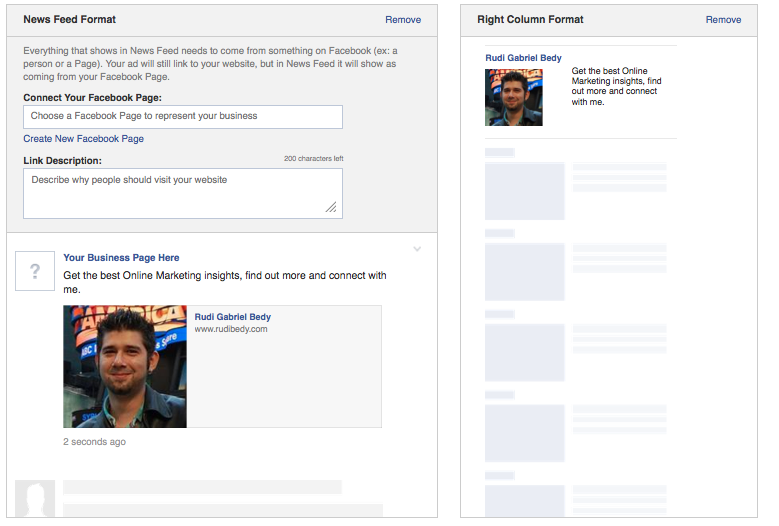Open Rudi Gabriel Bedy title in News Feed ad
This screenshot has height=526, width=779.
click(x=232, y=317)
